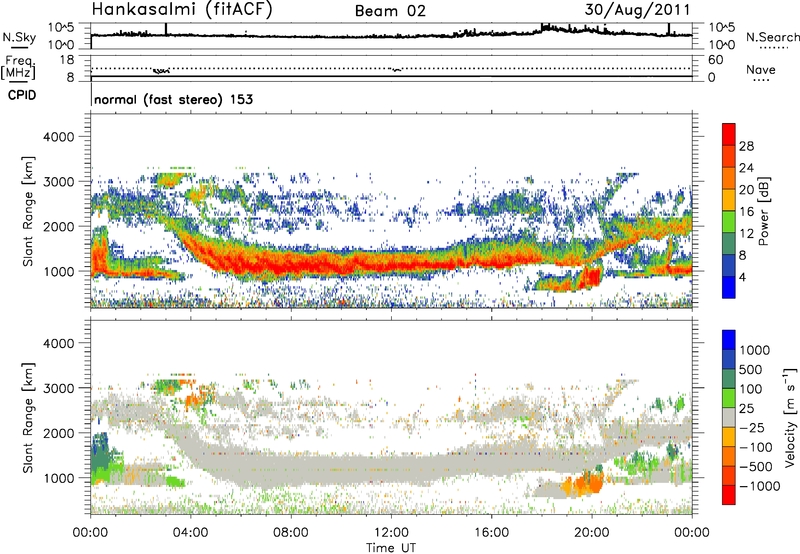The image size is (800, 554).
Task: Click the 'Time UT' axis label
Action: (x=391, y=548)
